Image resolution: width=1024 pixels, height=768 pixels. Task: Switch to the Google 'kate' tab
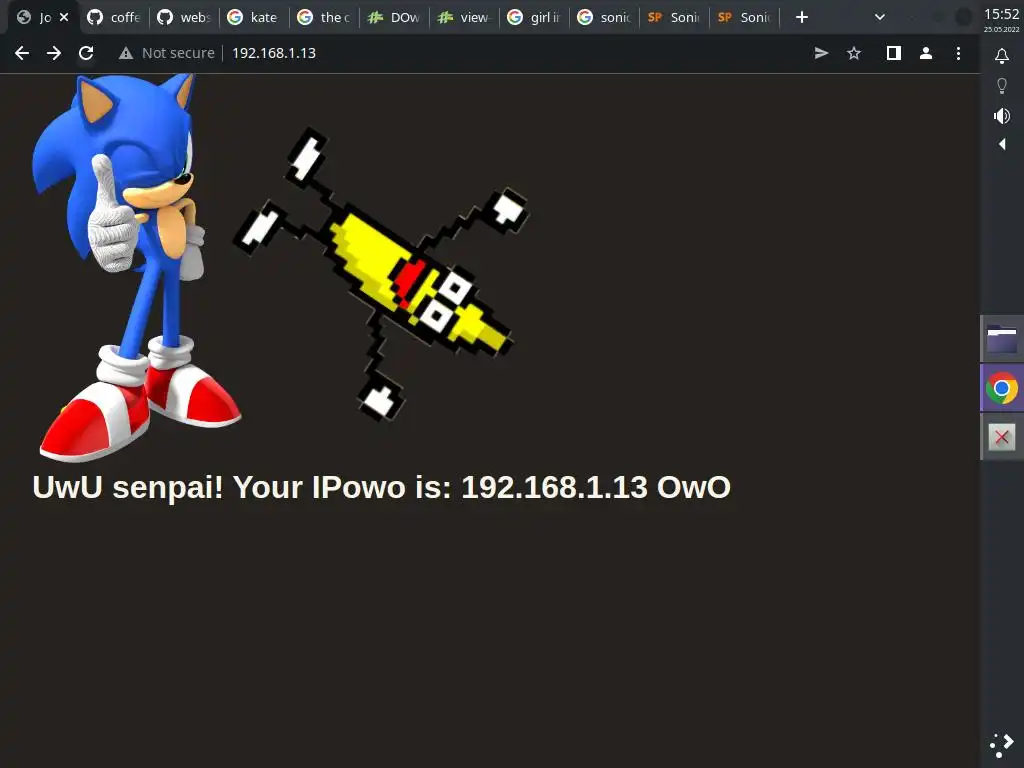(x=254, y=17)
